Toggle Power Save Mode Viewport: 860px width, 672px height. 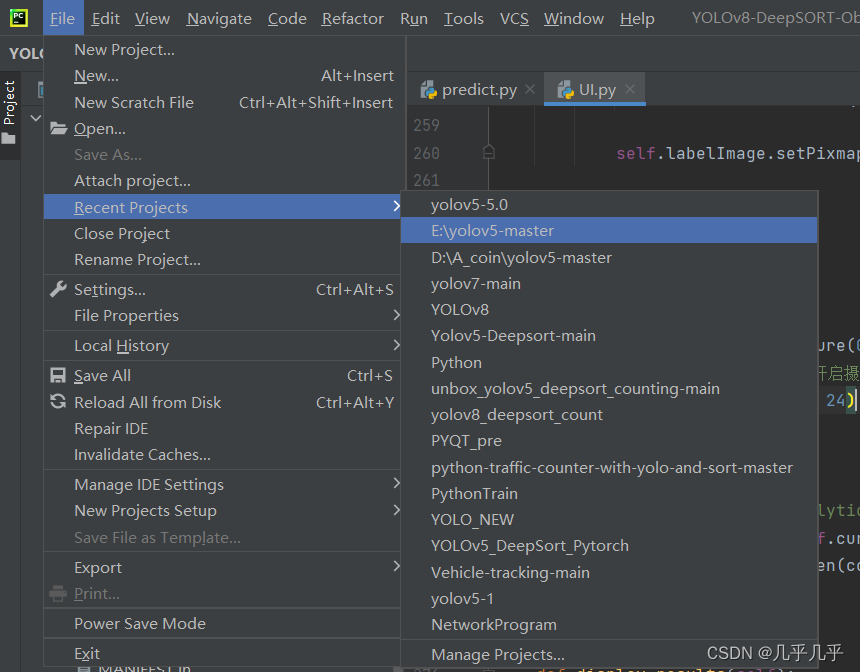222,623
